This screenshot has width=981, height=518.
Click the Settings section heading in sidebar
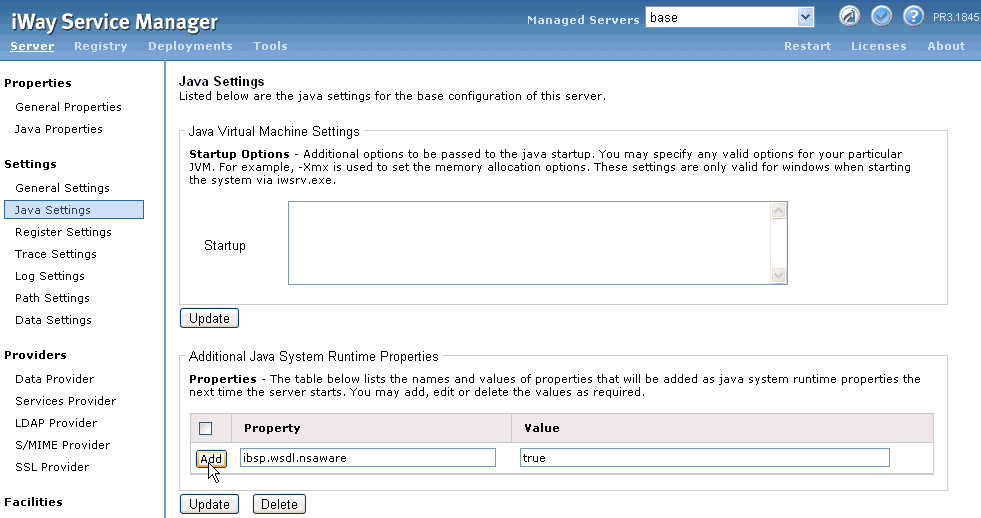pos(30,164)
